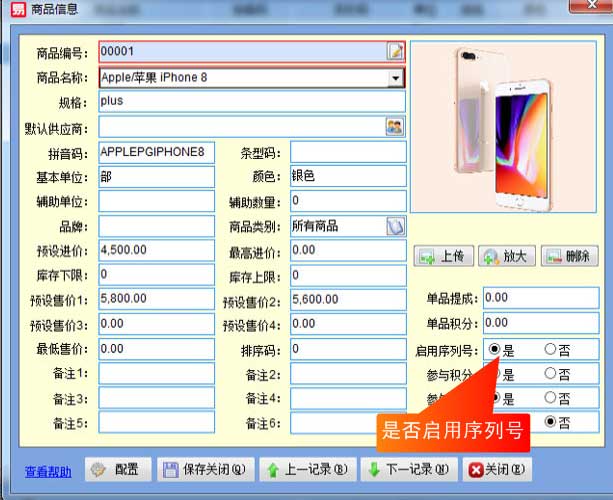Screen dimensions: 613x500
Task: Click the 上传 image upload button
Action: click(443, 256)
